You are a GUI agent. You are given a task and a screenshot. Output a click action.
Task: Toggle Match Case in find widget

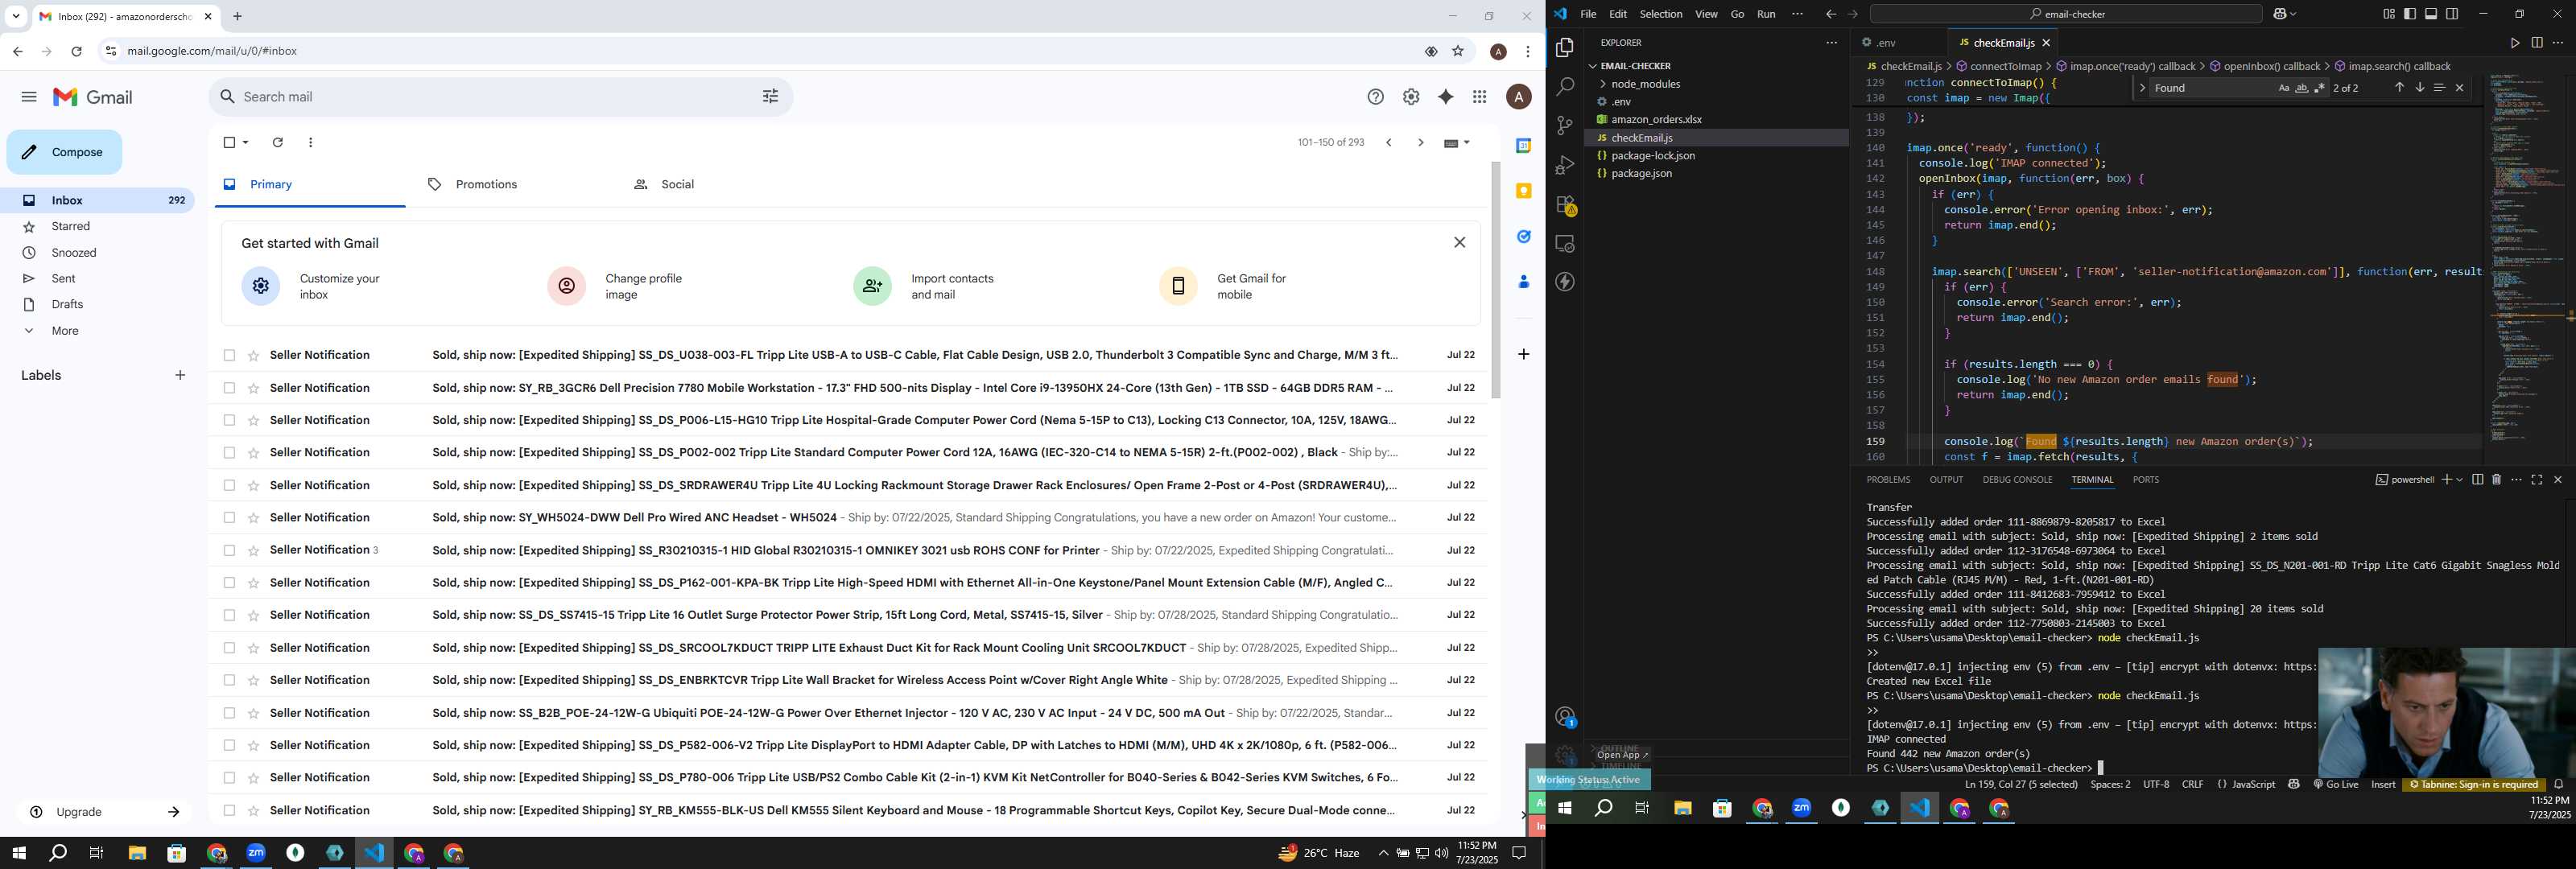point(2284,88)
